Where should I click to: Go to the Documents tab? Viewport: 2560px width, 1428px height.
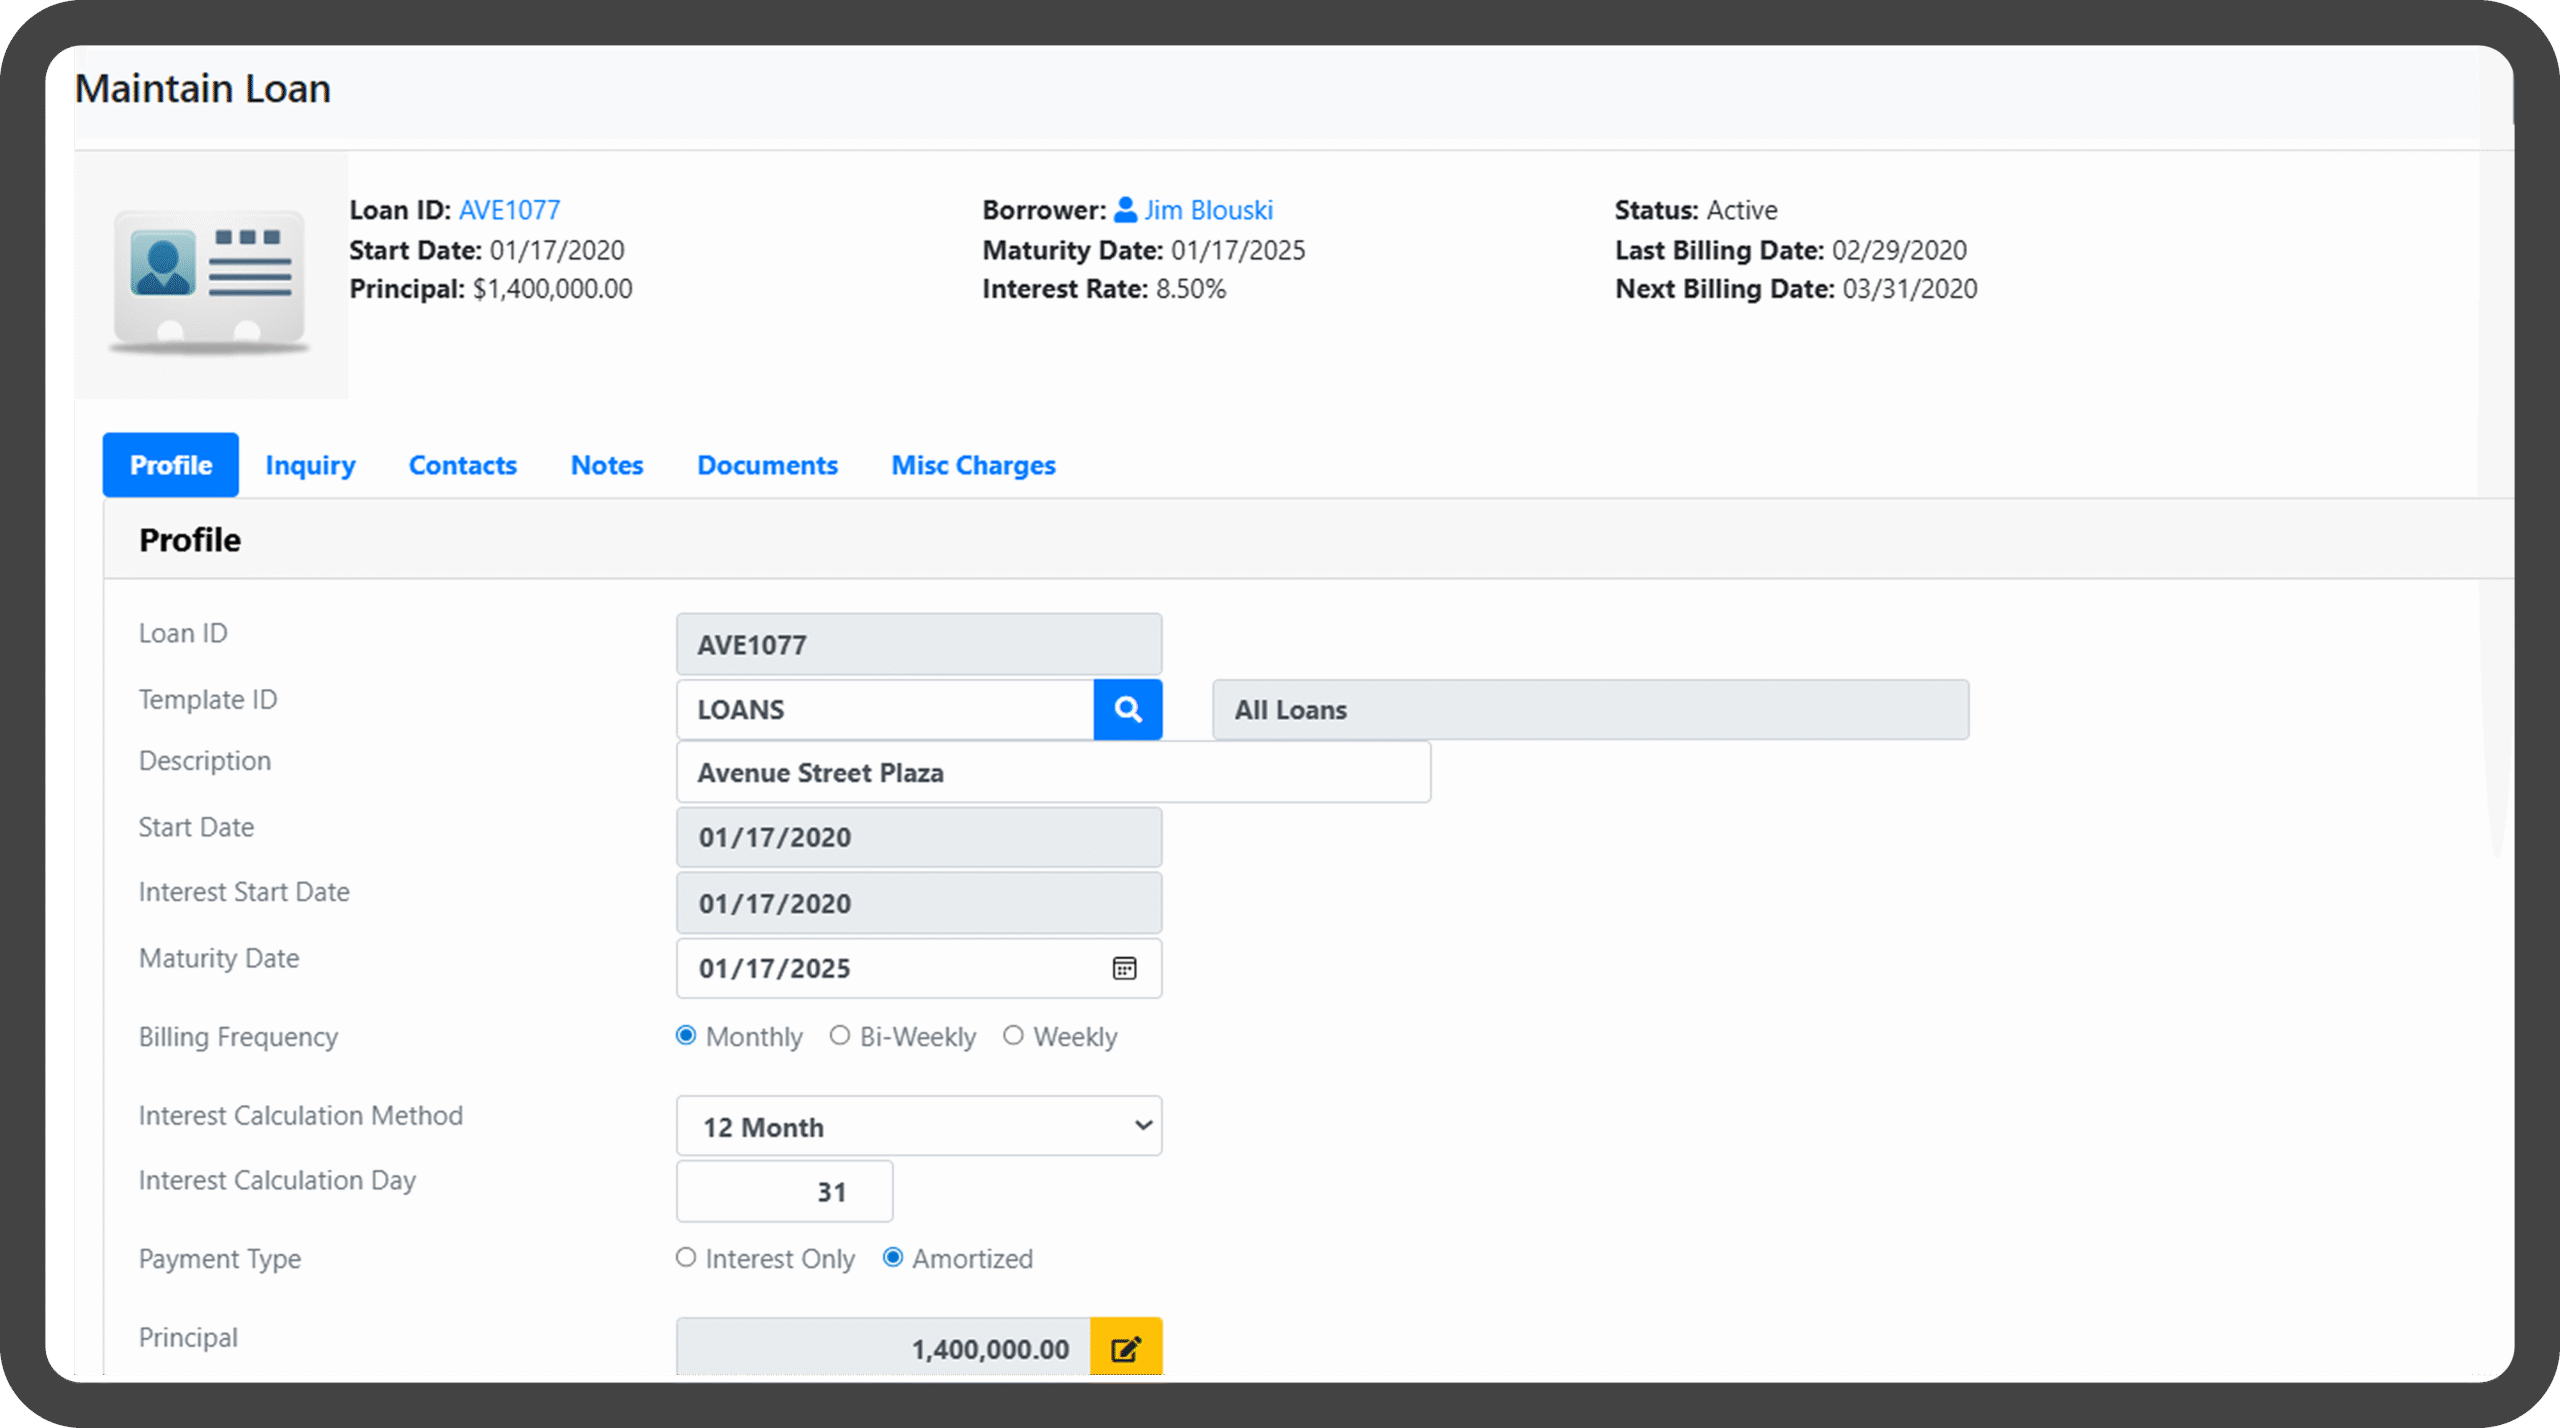[x=767, y=465]
